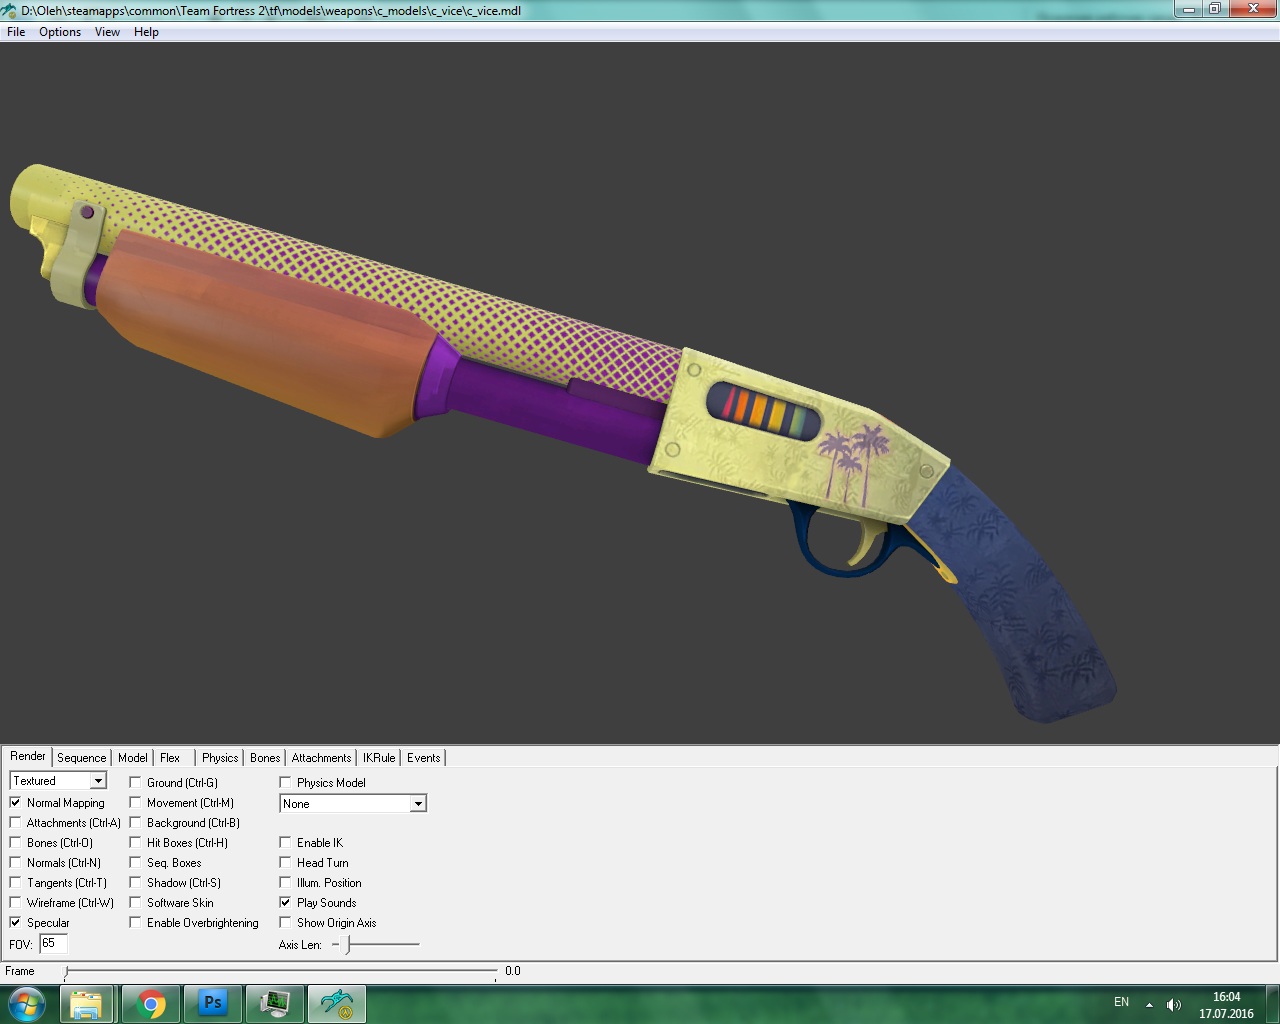Check the Background (Ctrl-B) option
The width and height of the screenshot is (1280, 1024).
click(x=135, y=823)
